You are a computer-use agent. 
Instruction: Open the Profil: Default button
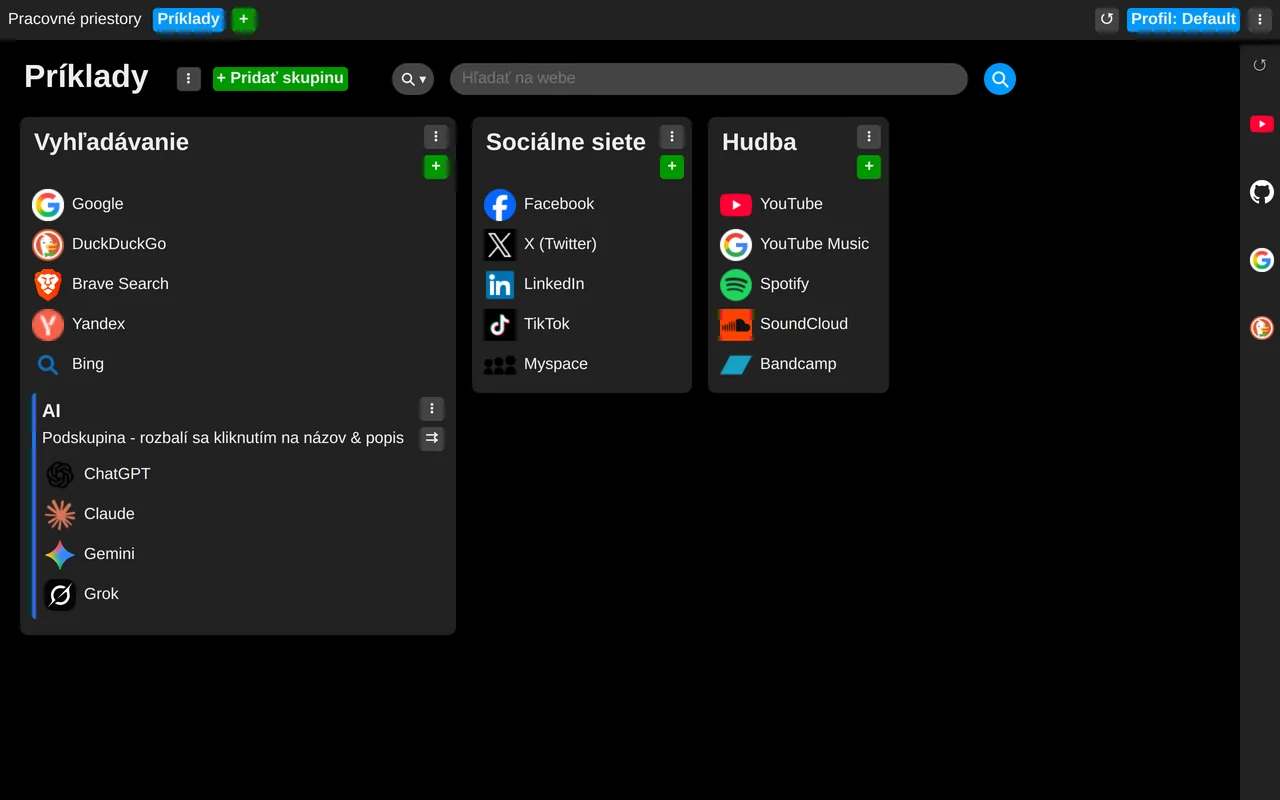1183,19
